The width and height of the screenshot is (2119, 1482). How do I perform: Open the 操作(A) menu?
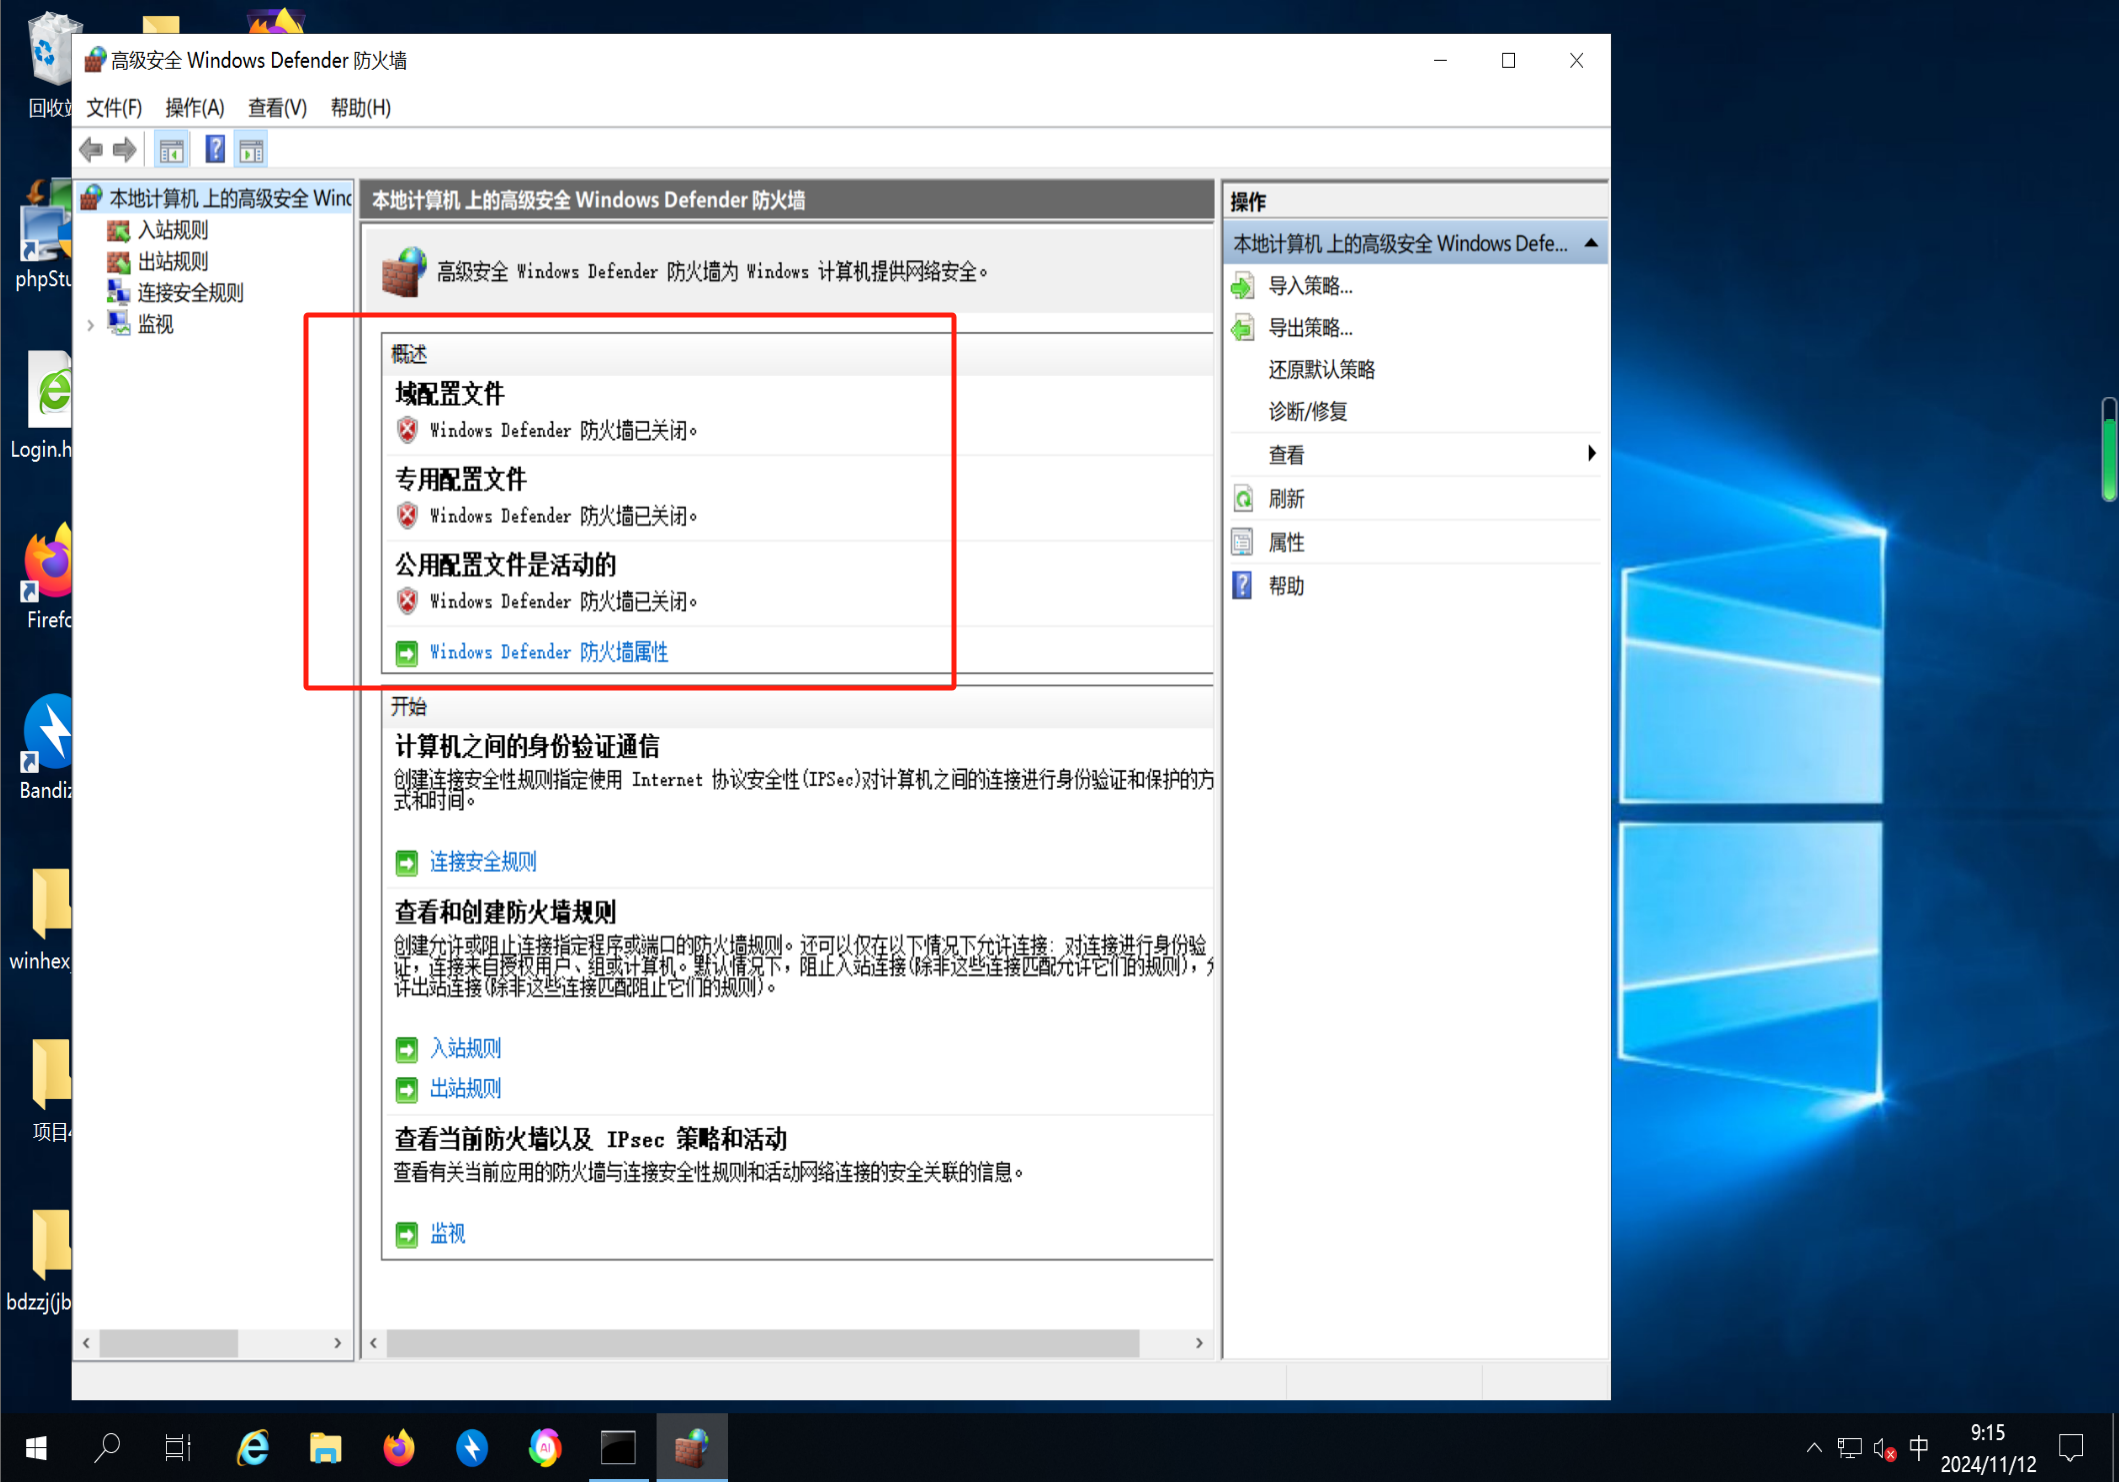click(194, 107)
